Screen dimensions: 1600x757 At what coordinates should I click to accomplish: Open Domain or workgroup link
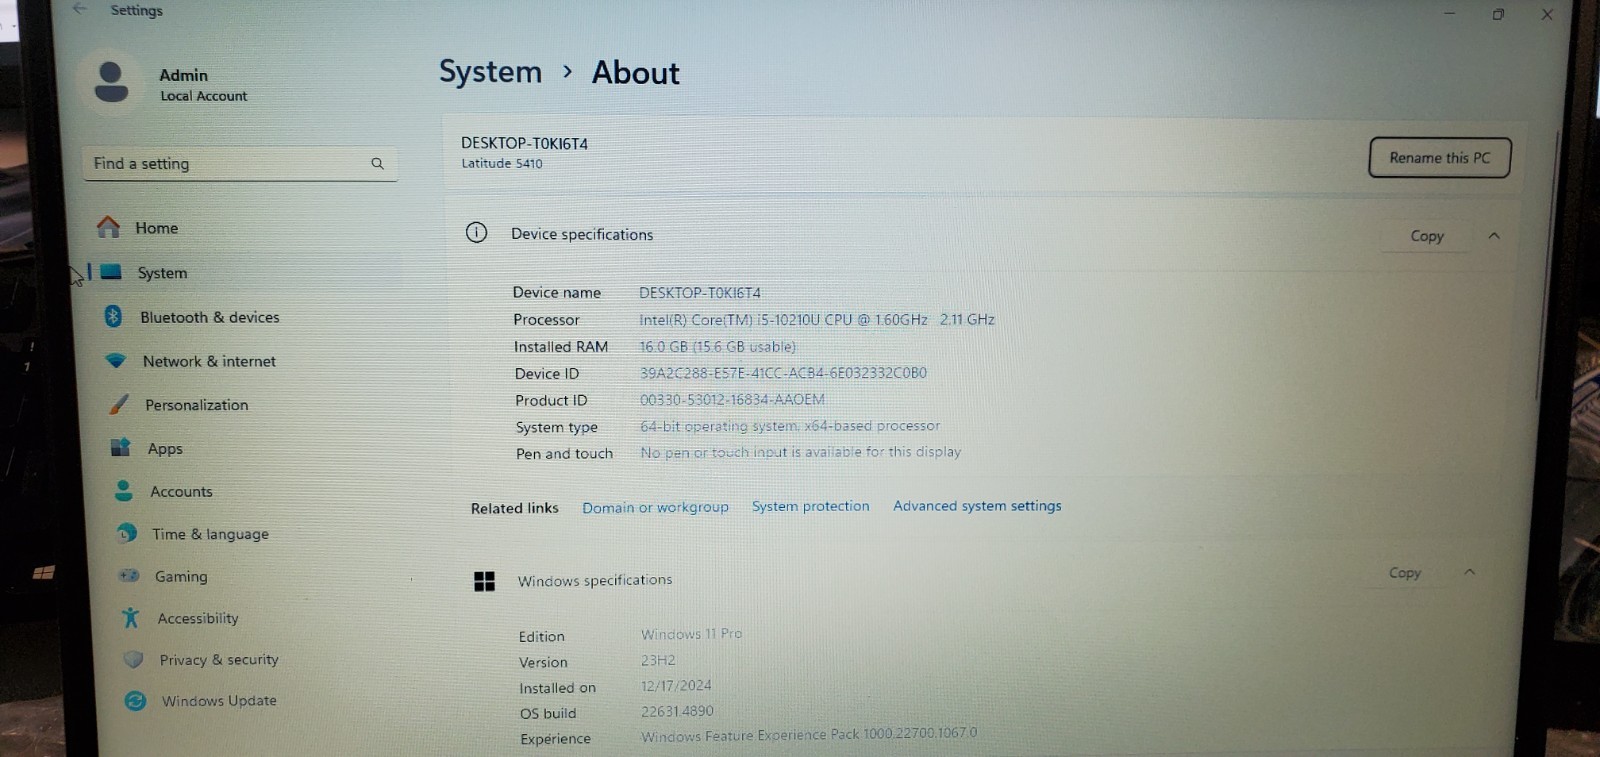[x=655, y=507]
